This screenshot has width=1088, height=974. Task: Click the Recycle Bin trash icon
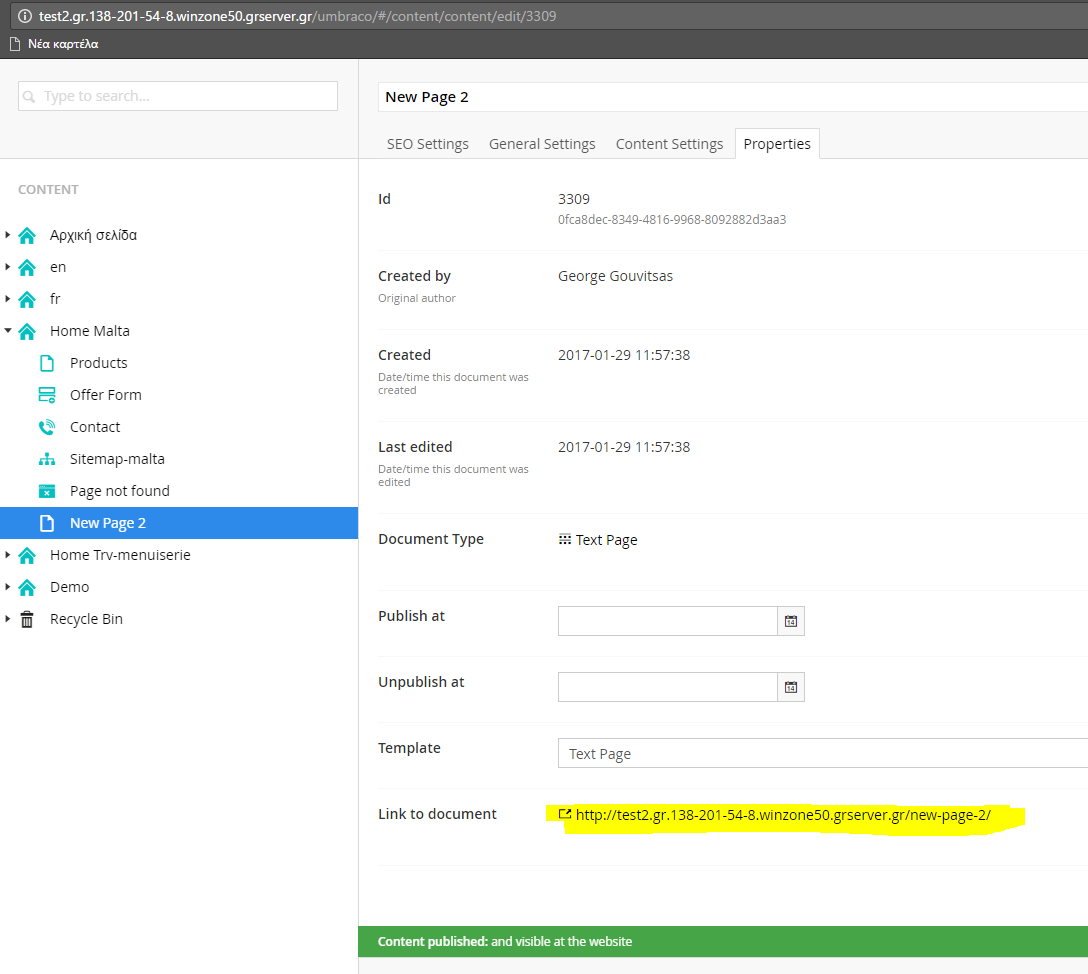27,619
